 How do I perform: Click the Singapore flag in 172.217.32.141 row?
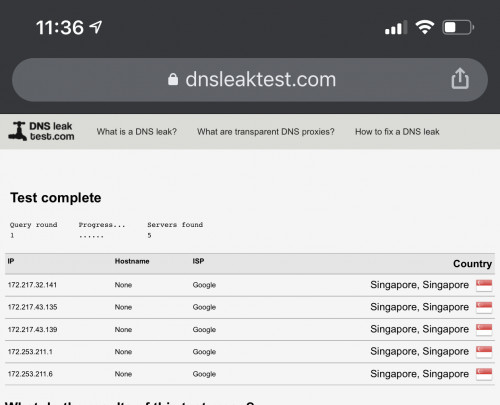(484, 285)
